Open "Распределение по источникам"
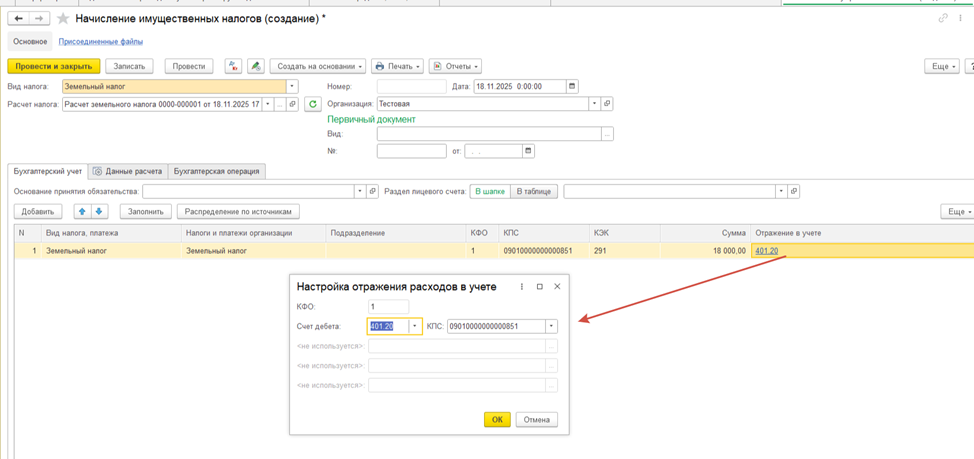The height and width of the screenshot is (459, 974). [x=239, y=212]
